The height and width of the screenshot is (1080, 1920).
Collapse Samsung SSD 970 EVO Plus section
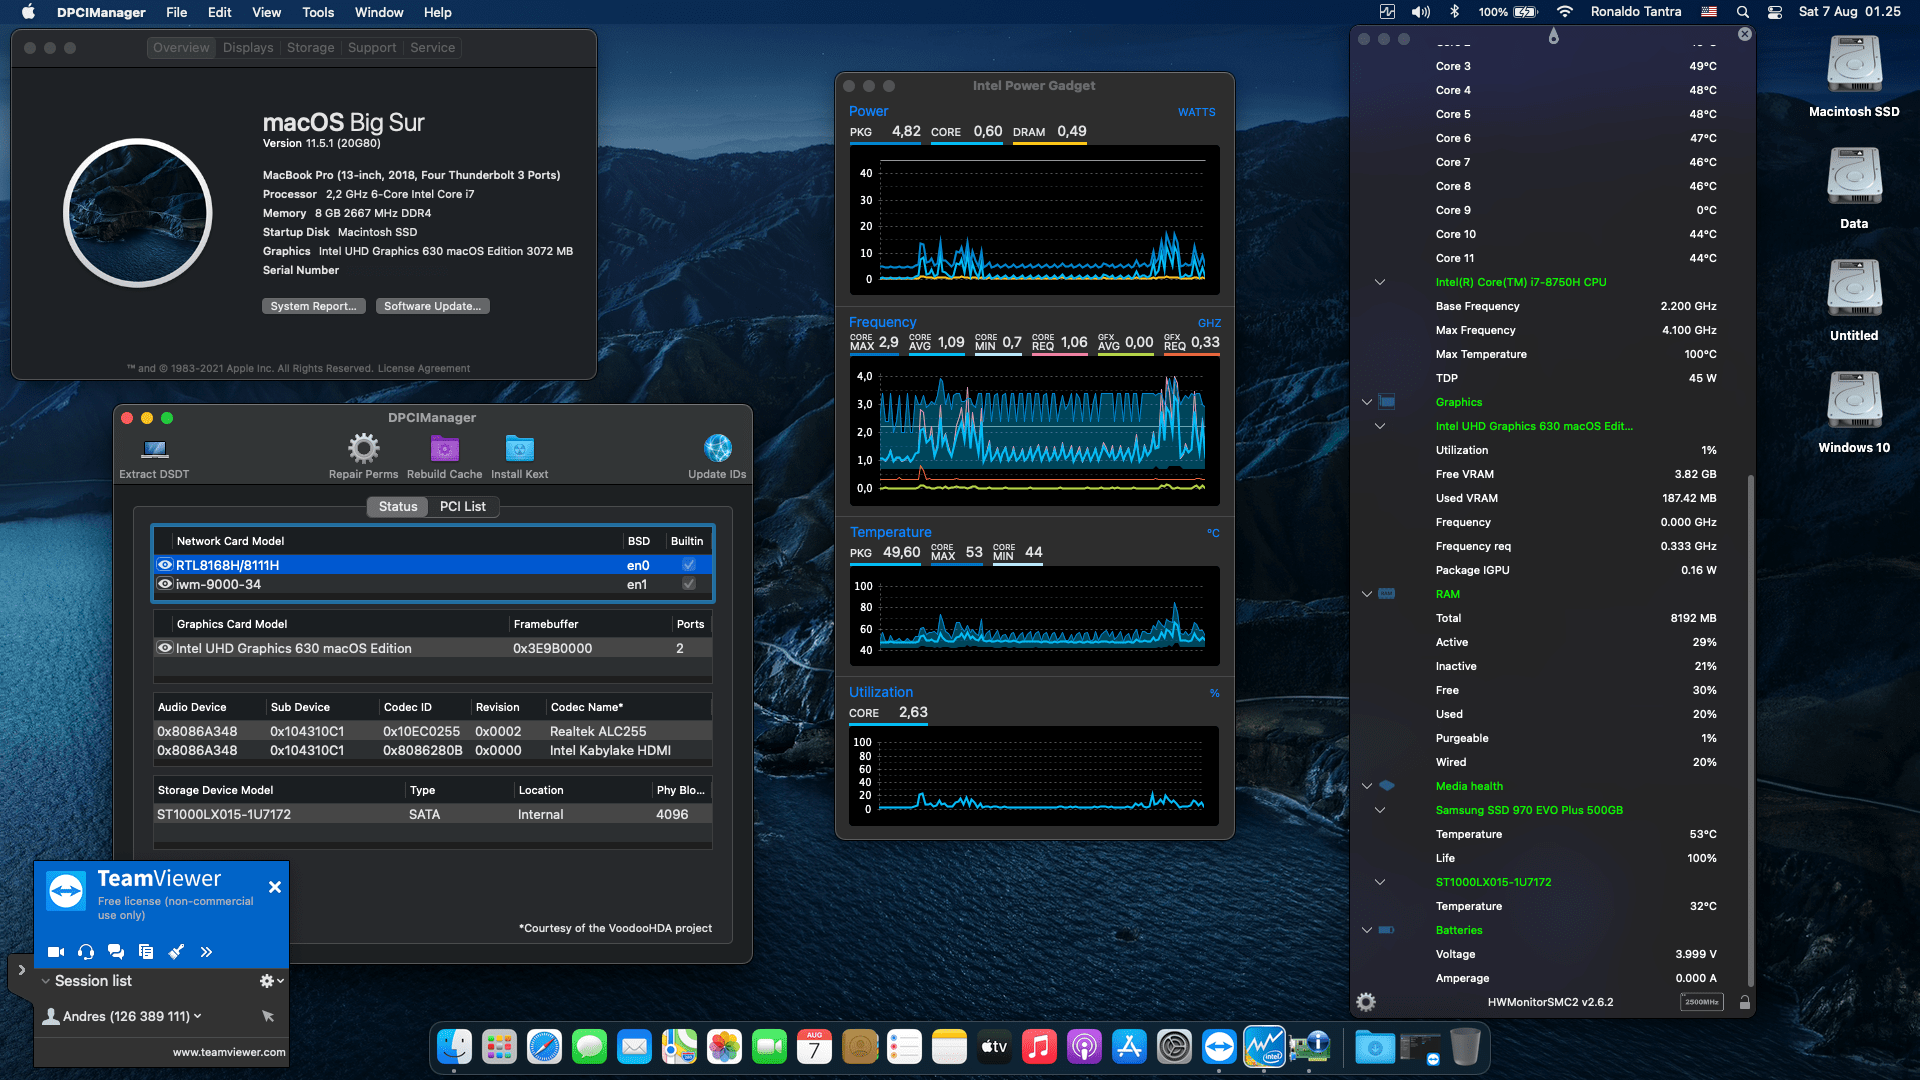(x=1380, y=810)
